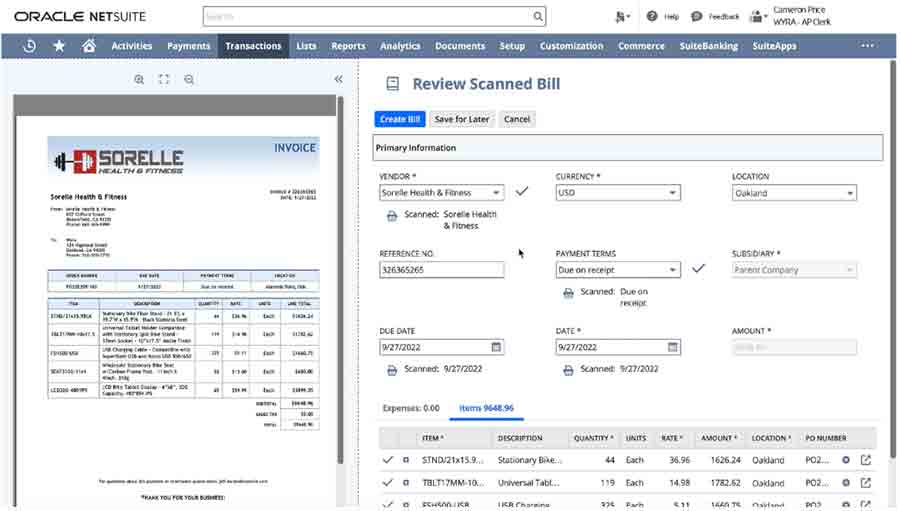900x511 pixels.
Task: Open the Due Date calendar picker
Action: (x=496, y=347)
